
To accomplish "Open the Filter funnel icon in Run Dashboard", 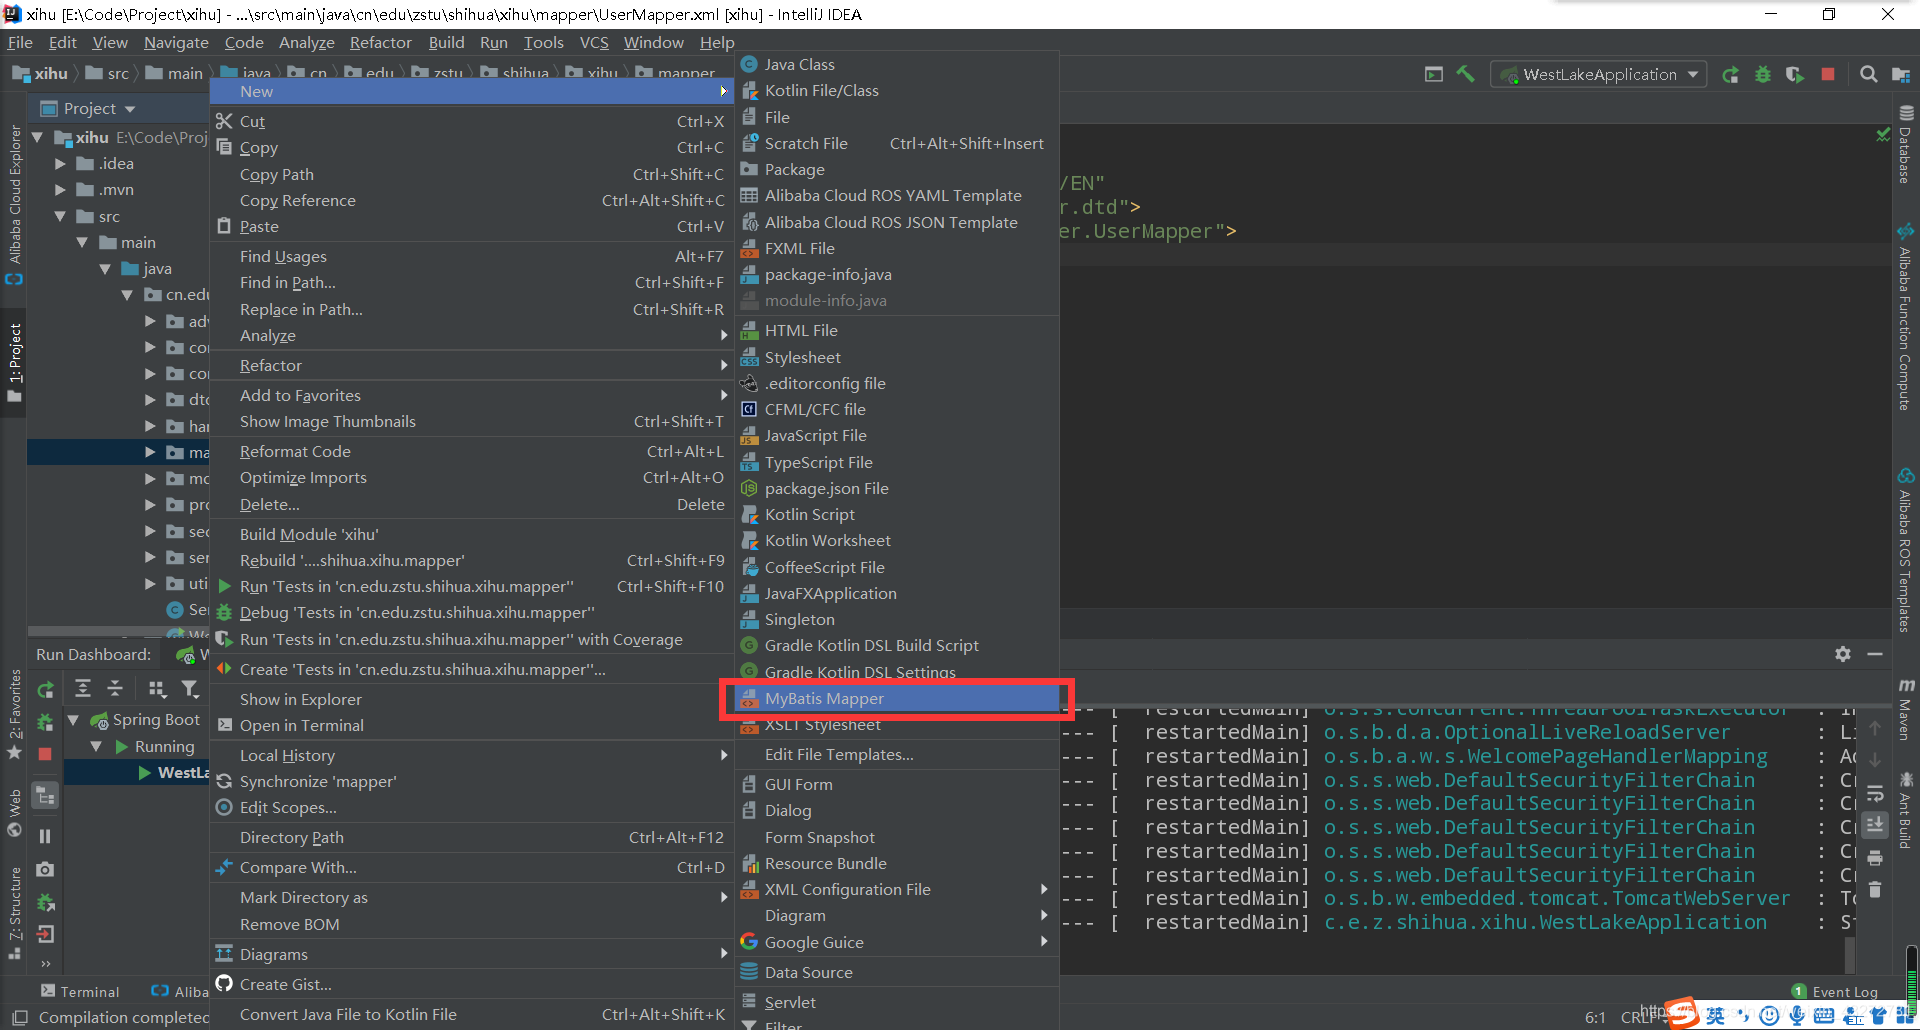I will pyautogui.click(x=189, y=688).
